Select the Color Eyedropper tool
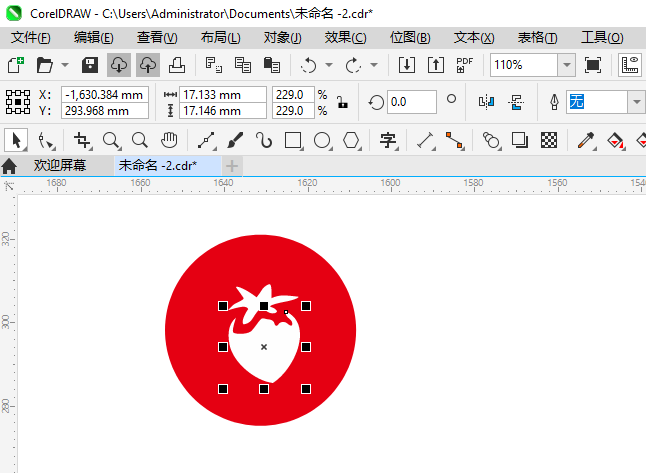Screen dimensions: 646x473 pyautogui.click(x=586, y=140)
